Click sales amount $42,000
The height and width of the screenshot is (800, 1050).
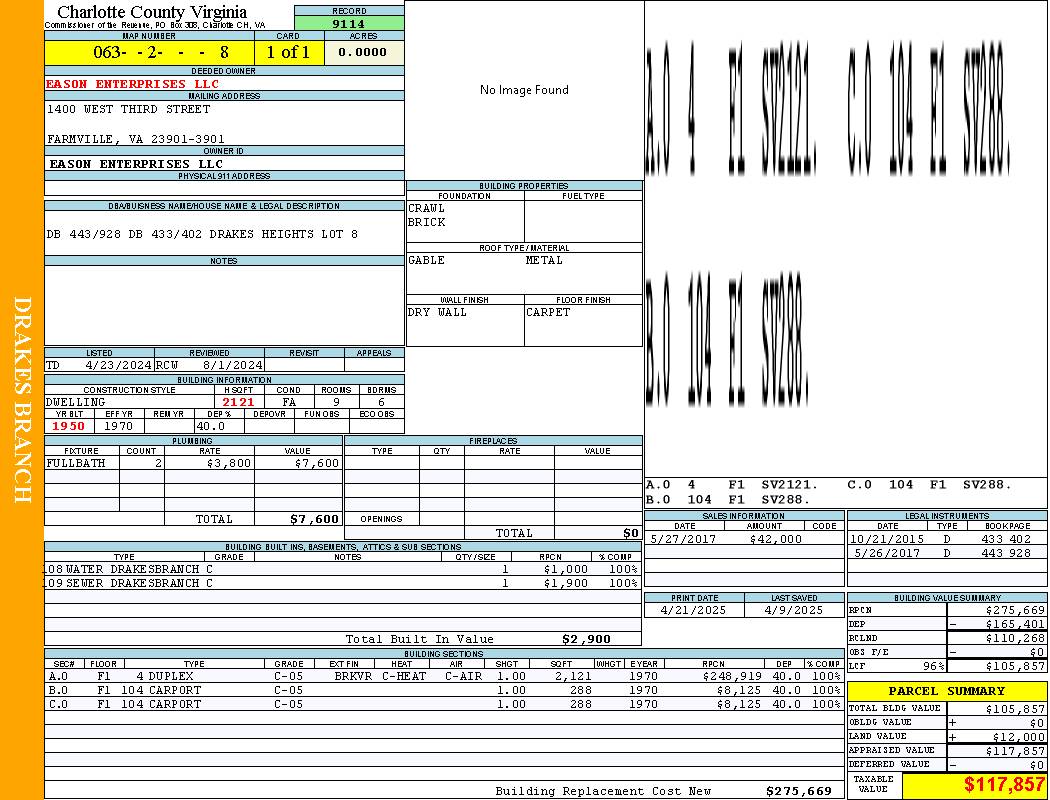coord(775,540)
